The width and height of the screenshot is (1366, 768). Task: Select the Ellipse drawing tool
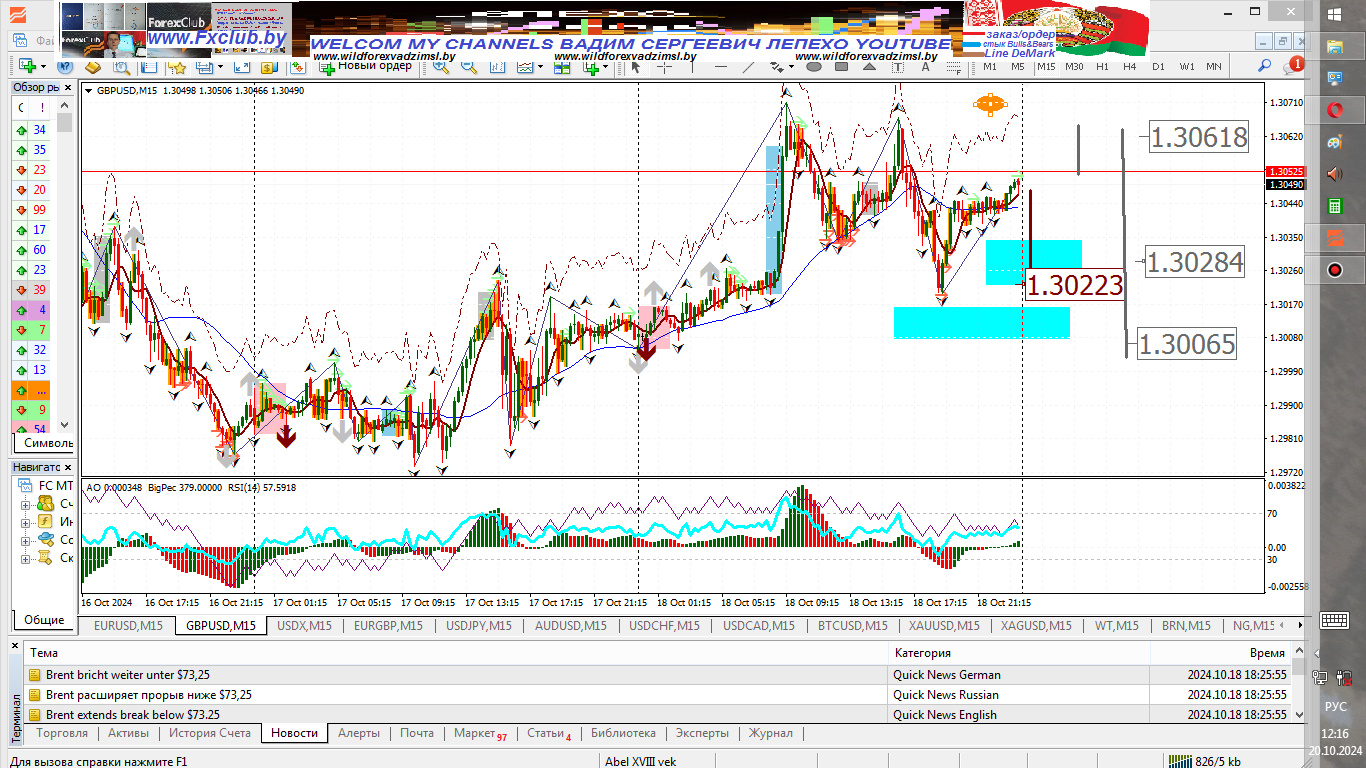tap(814, 67)
